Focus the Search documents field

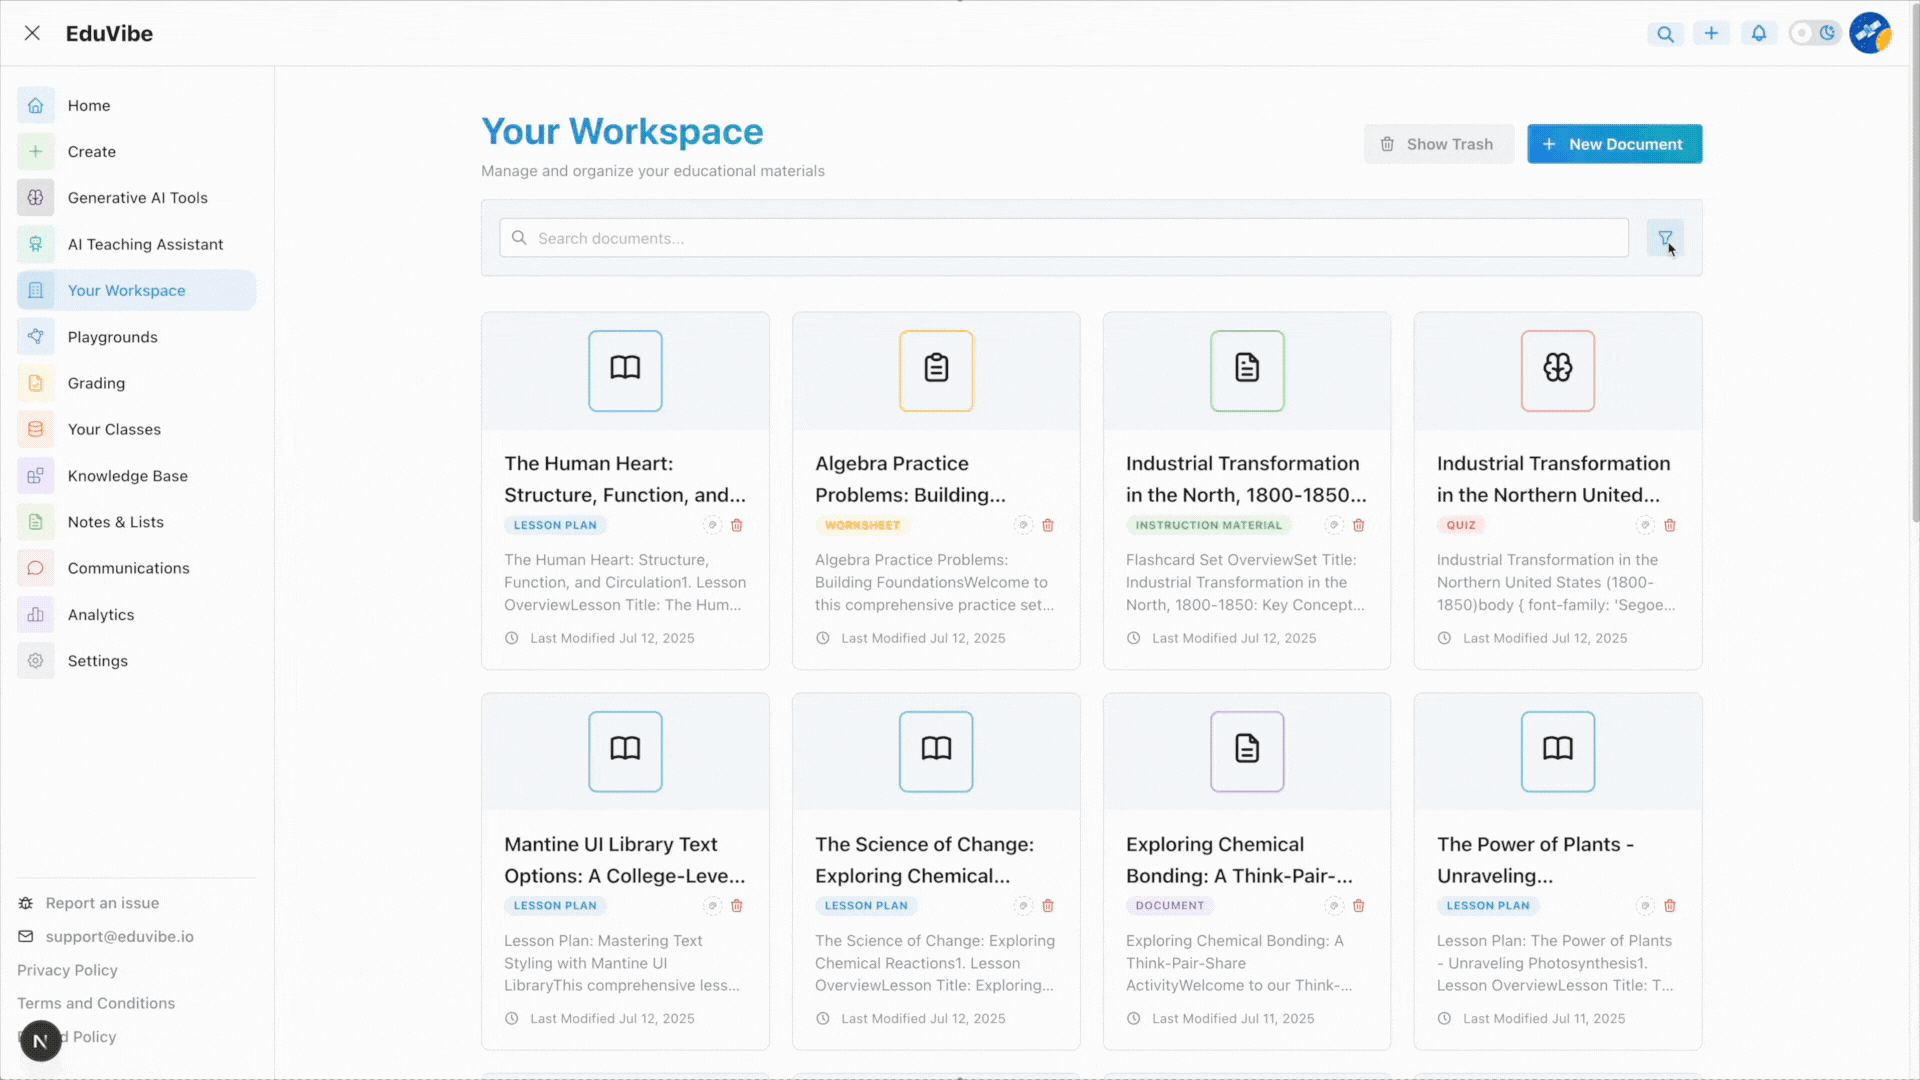pyautogui.click(x=1064, y=238)
